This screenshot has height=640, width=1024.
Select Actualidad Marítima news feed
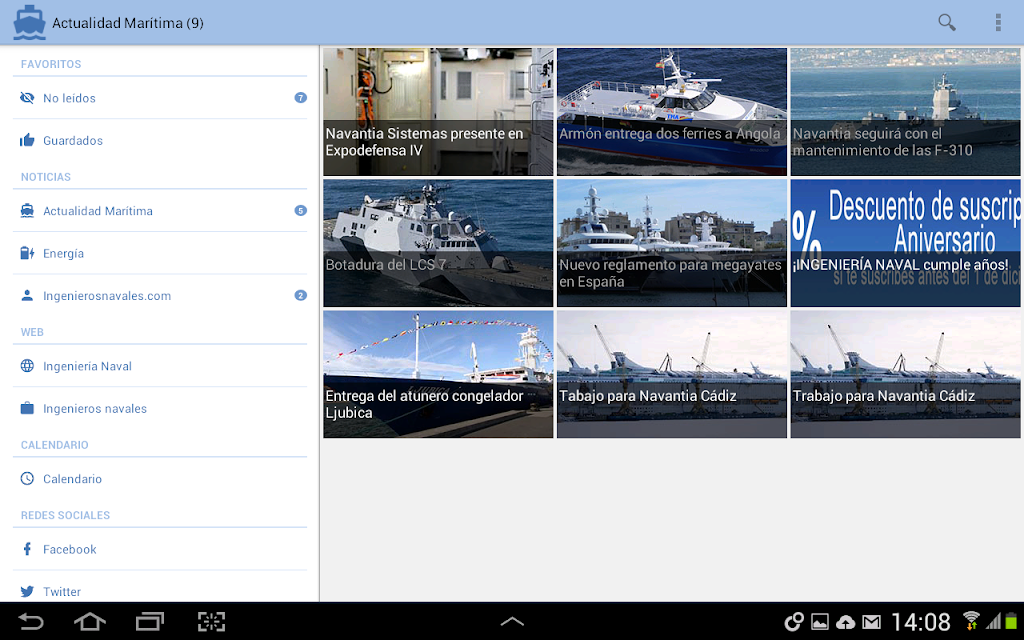point(160,211)
